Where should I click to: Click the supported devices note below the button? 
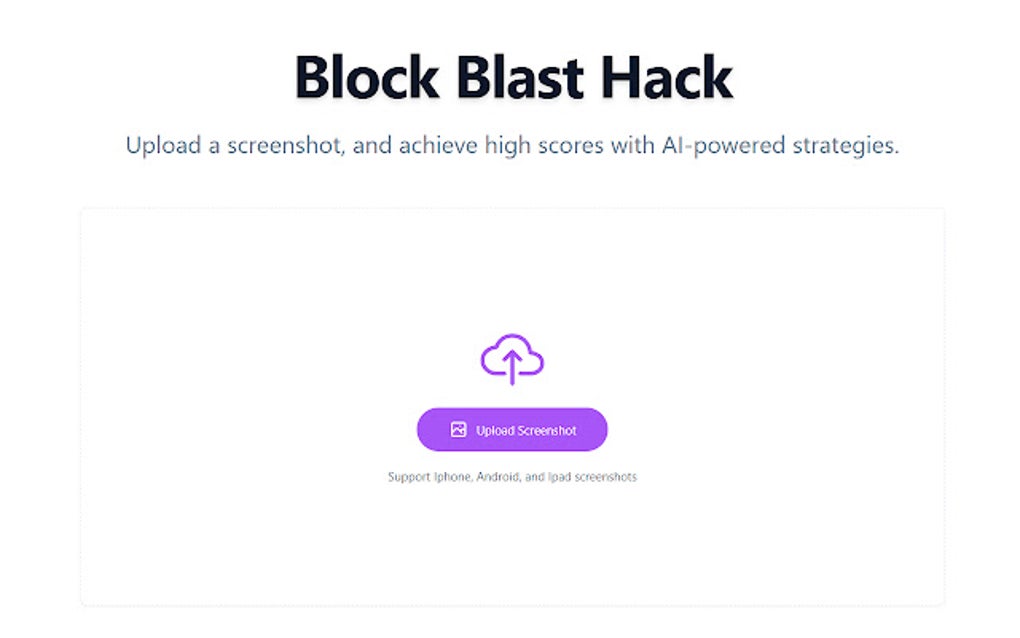tap(512, 477)
